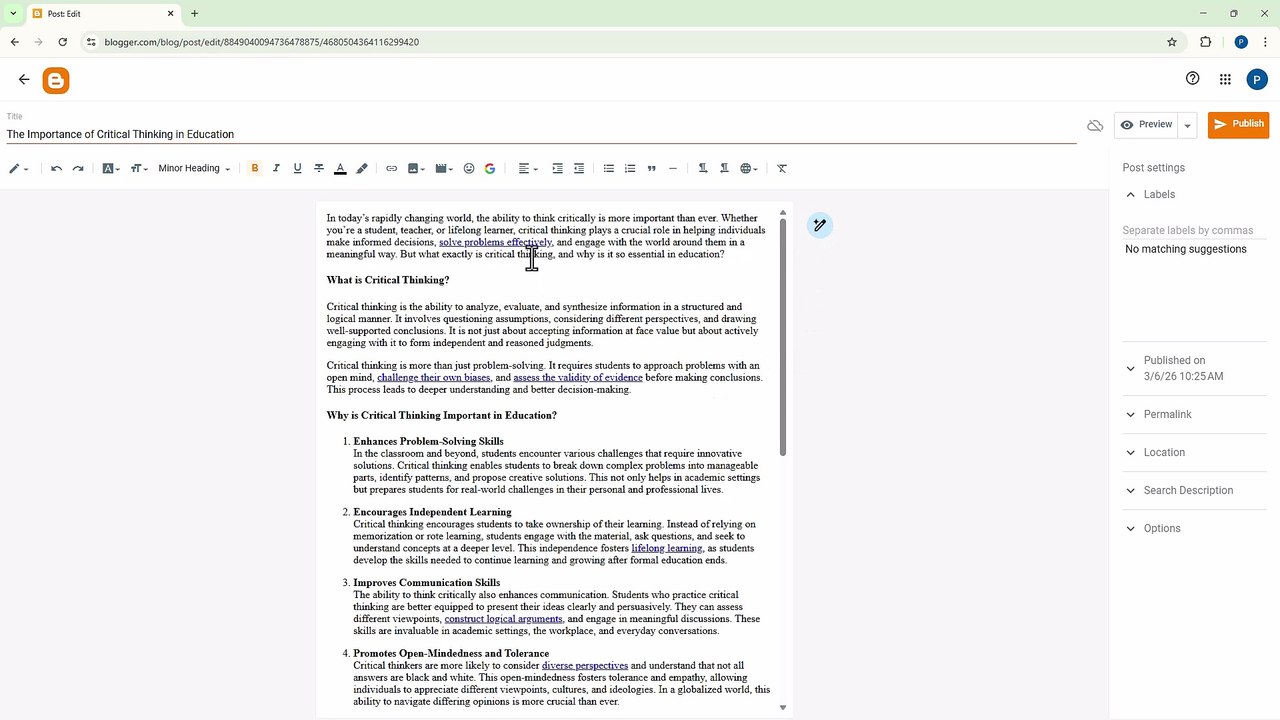Toggle italic formatting
Image resolution: width=1280 pixels, height=720 pixels.
[x=276, y=168]
